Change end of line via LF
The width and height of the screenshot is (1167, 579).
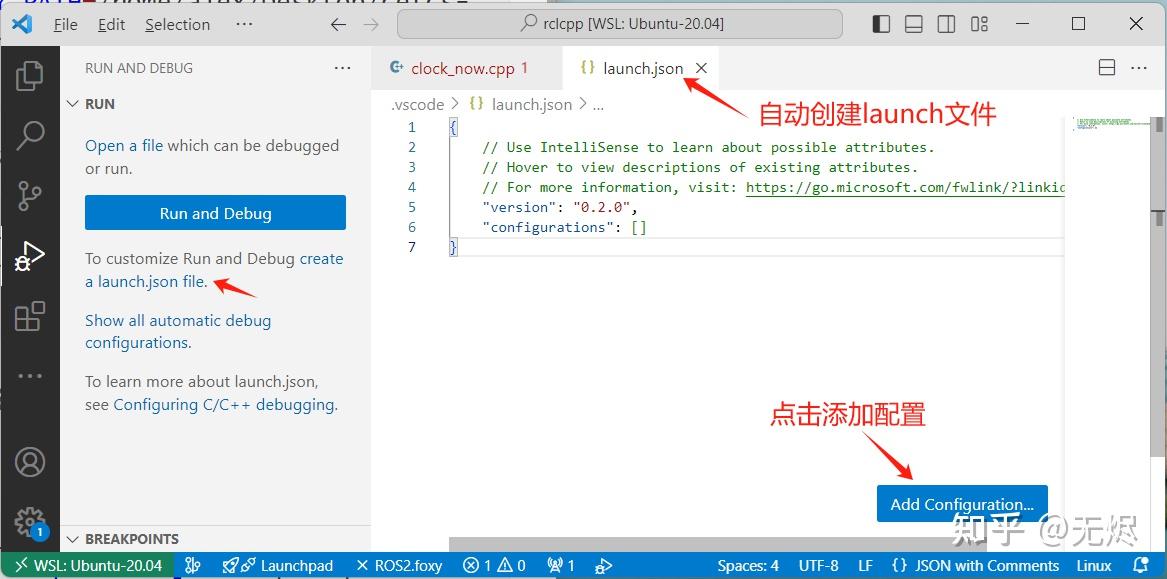[865, 566]
